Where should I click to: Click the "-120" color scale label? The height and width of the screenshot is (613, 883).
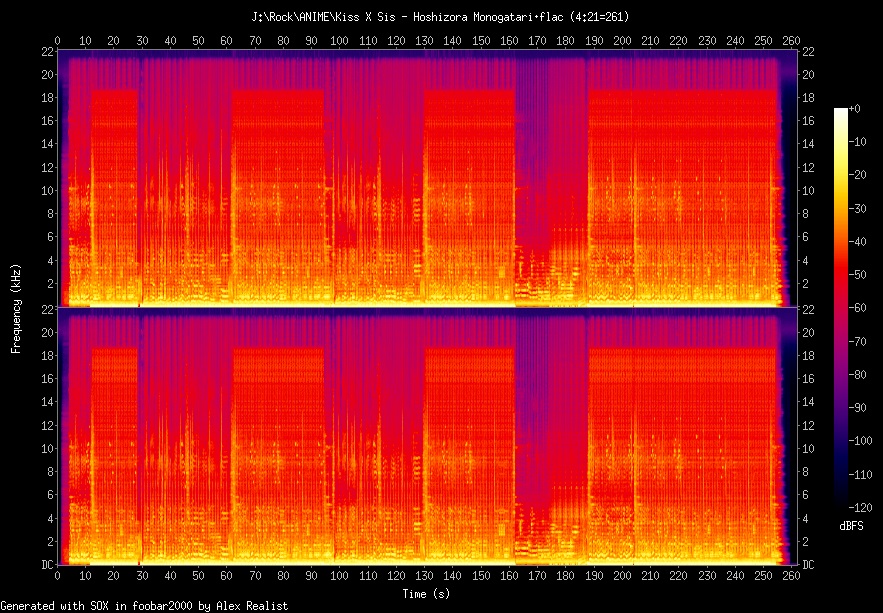click(859, 507)
